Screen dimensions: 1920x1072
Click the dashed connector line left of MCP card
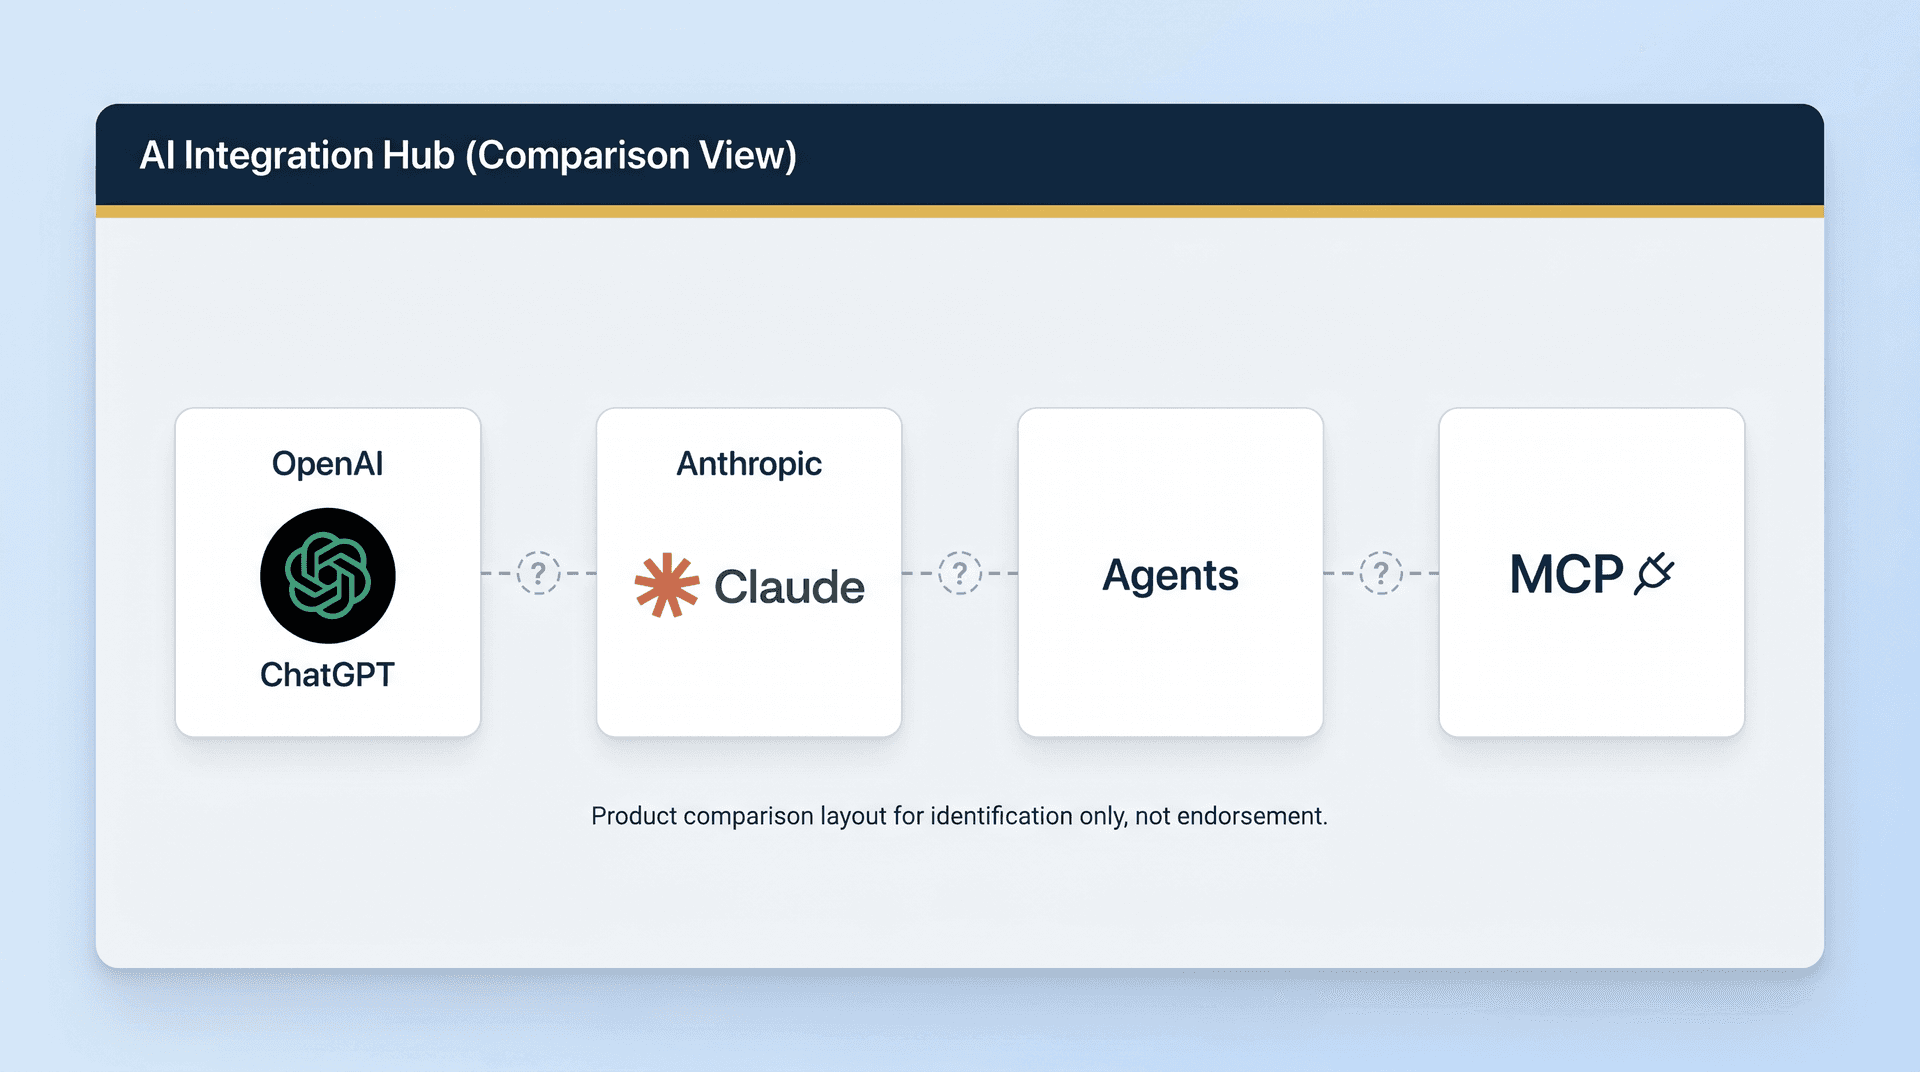(1422, 573)
